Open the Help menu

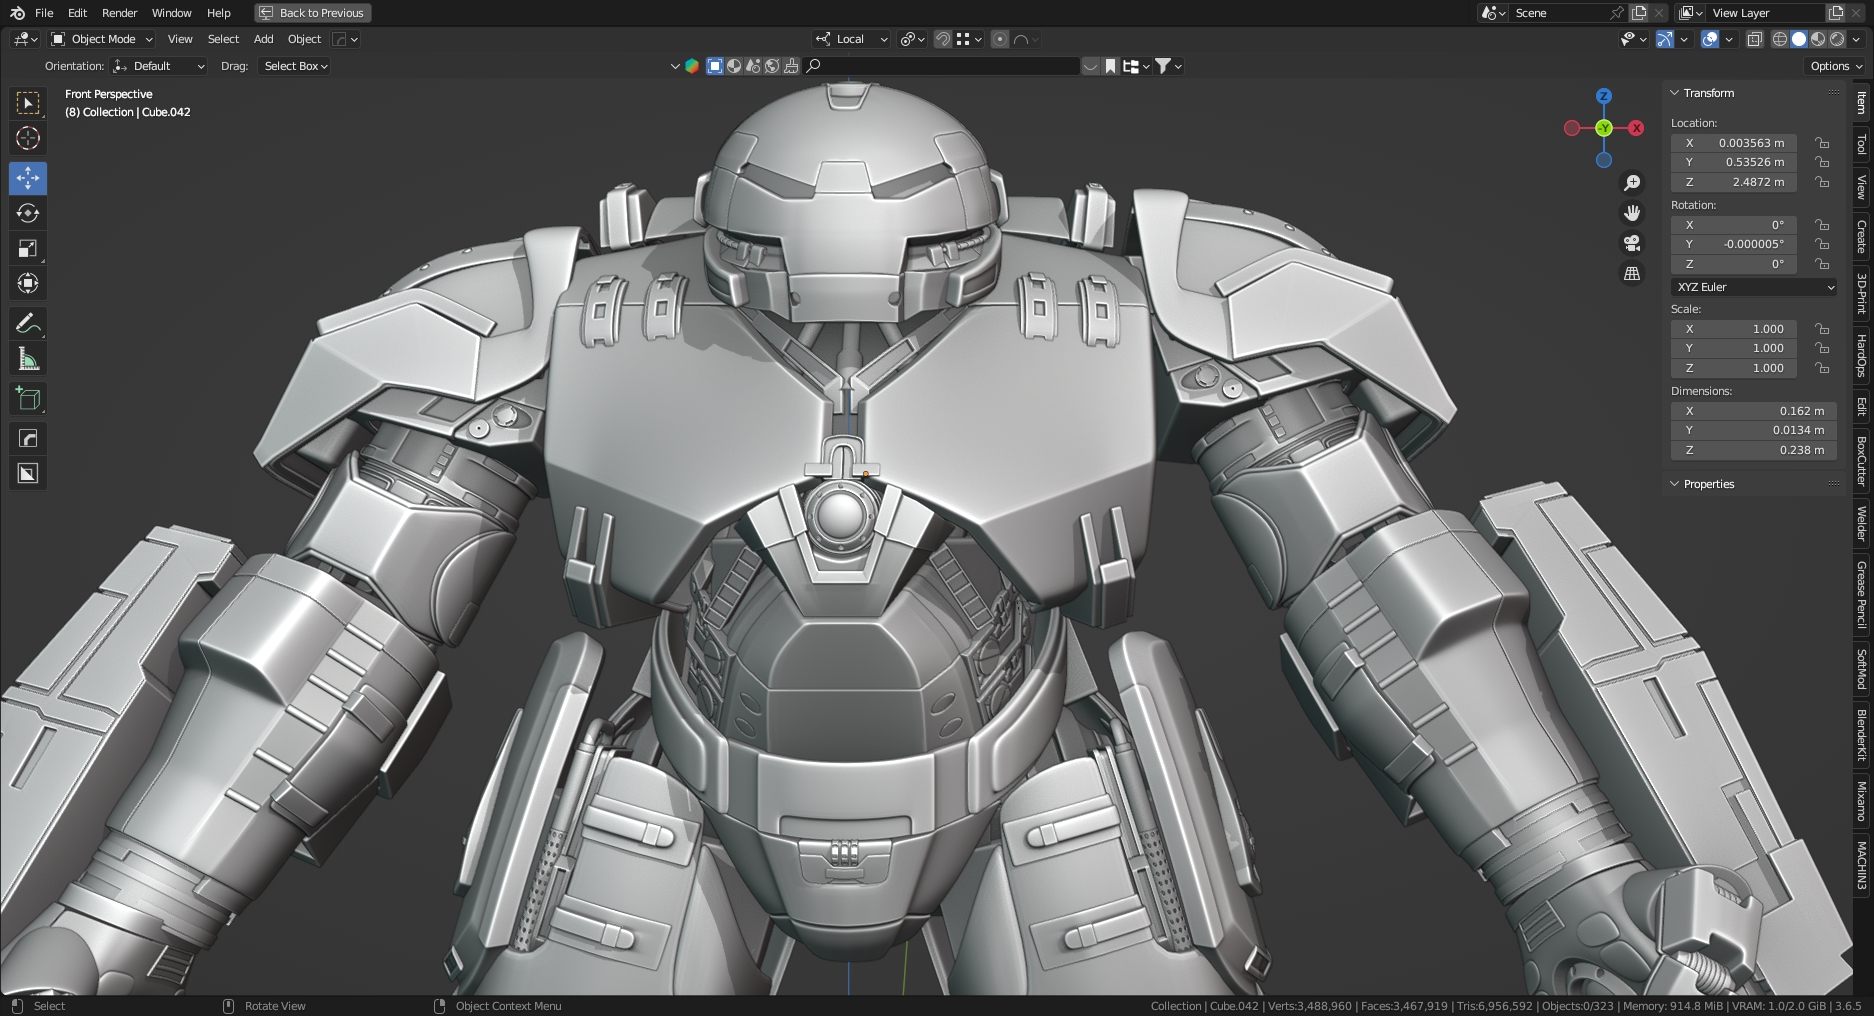tap(218, 13)
